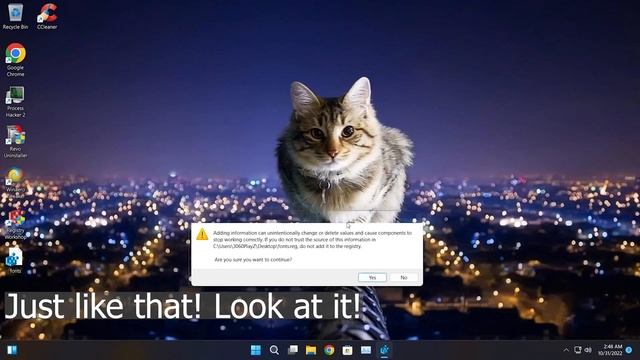Open the Recycle Bin desktop icon
640x360 pixels.
[x=15, y=16]
